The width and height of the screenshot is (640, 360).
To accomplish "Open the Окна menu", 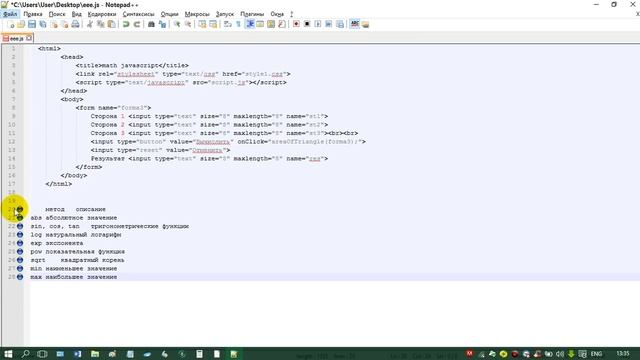I will pos(277,14).
